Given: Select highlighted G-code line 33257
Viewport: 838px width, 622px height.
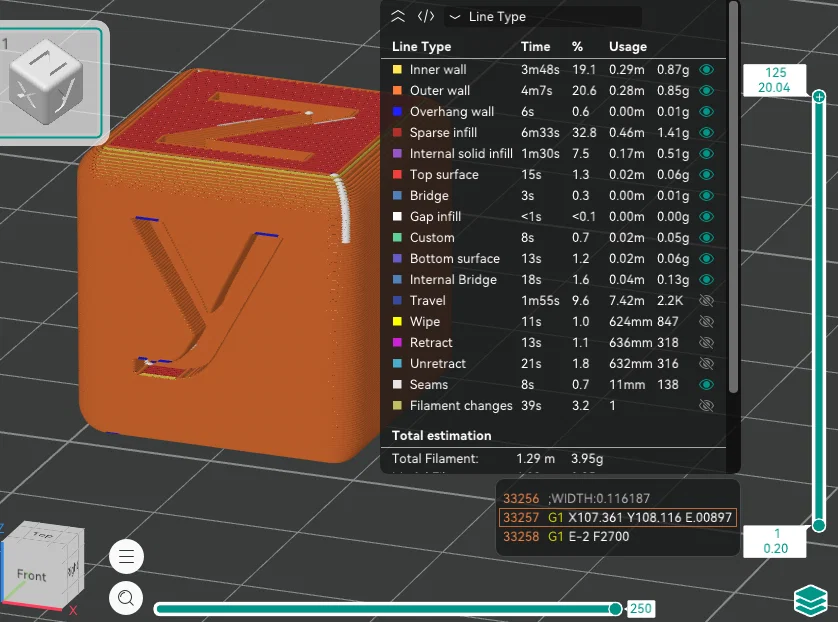Looking at the screenshot, I should [x=617, y=517].
